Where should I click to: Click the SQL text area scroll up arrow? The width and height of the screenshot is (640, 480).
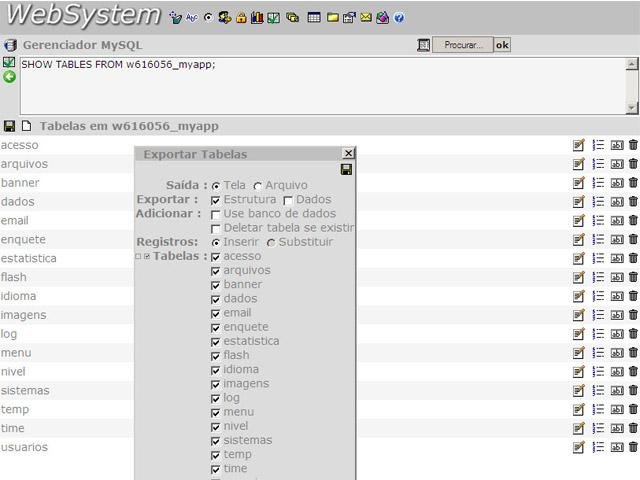(x=631, y=64)
